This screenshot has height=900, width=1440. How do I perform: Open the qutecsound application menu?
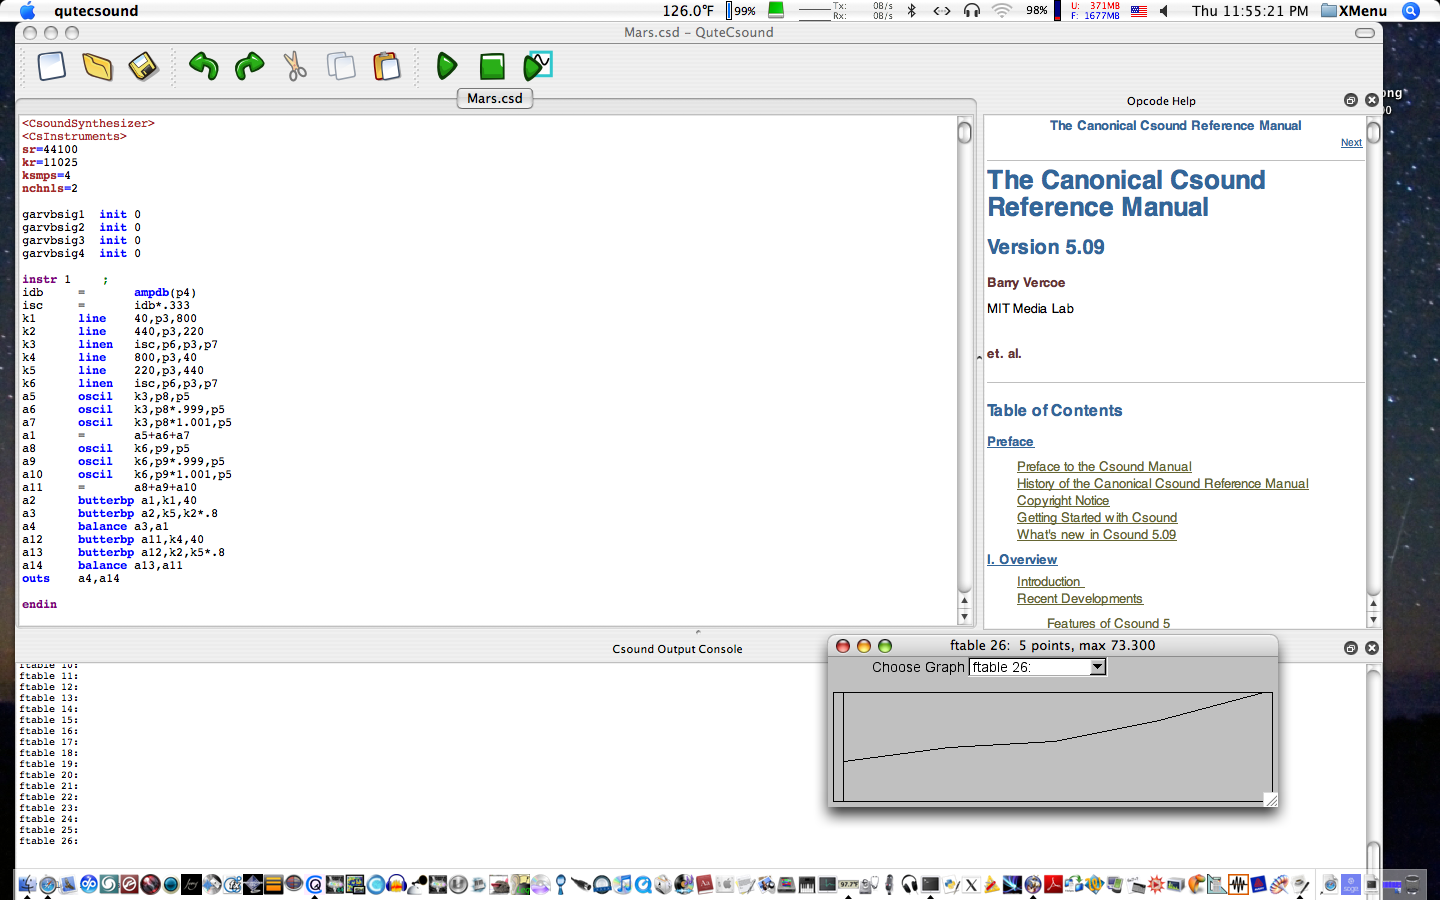coord(96,11)
